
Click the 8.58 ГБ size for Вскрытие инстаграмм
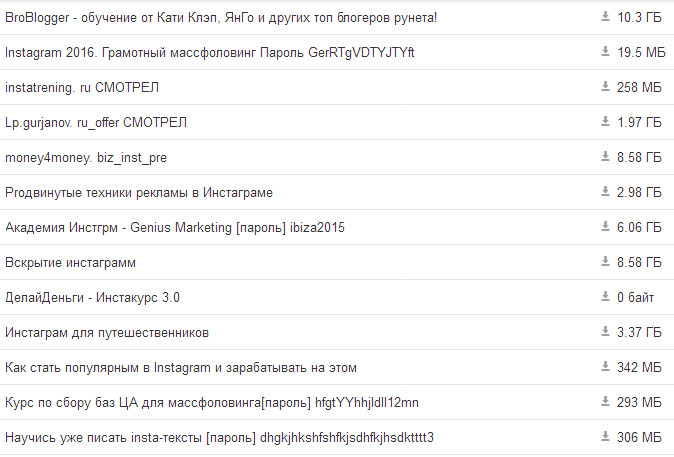[x=639, y=263]
